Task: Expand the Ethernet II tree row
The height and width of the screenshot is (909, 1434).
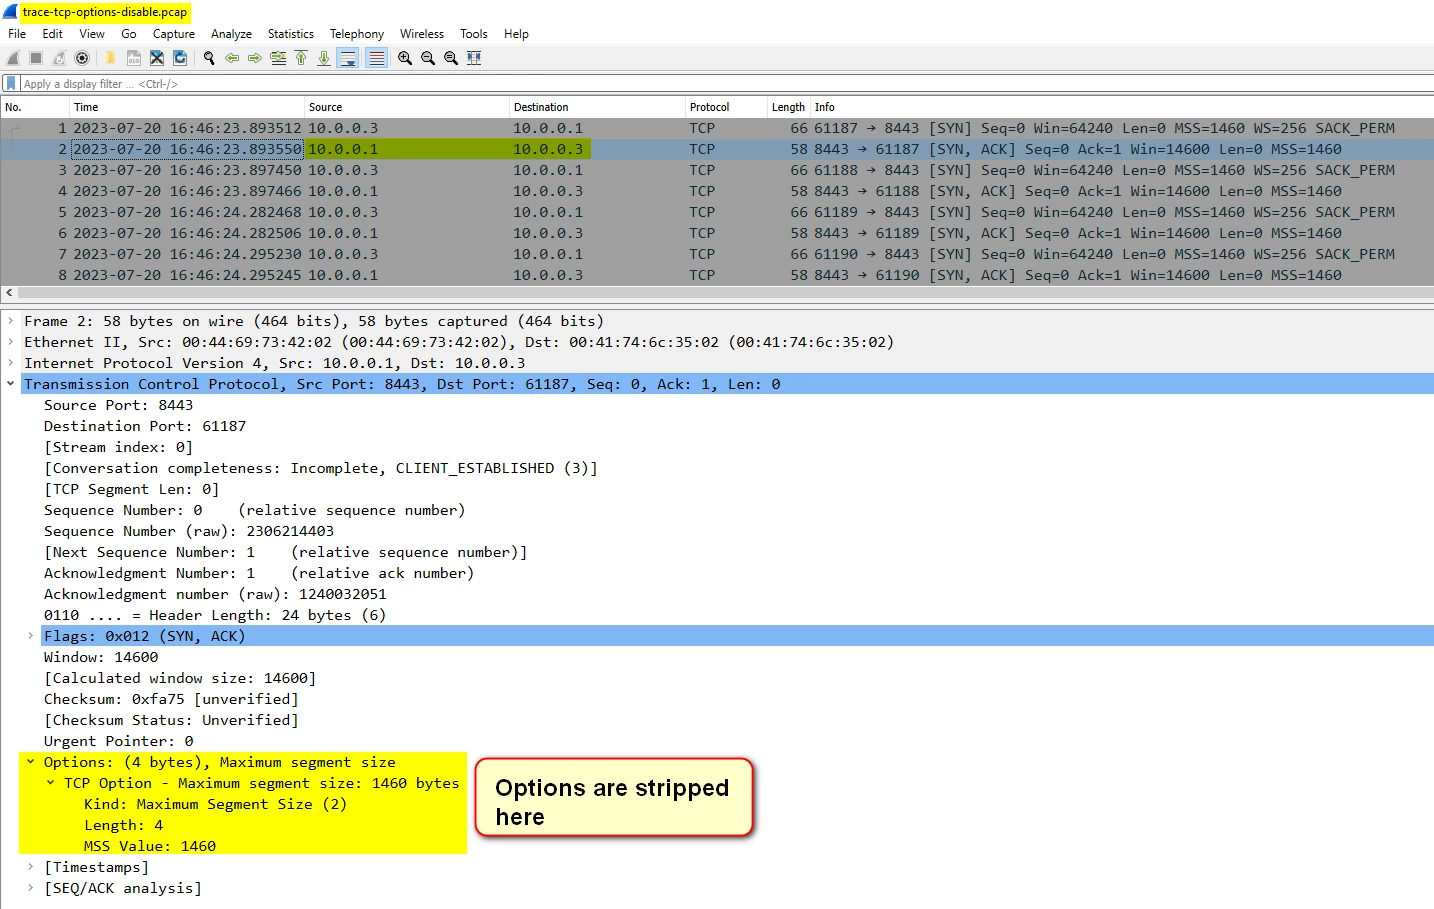Action: [x=11, y=342]
